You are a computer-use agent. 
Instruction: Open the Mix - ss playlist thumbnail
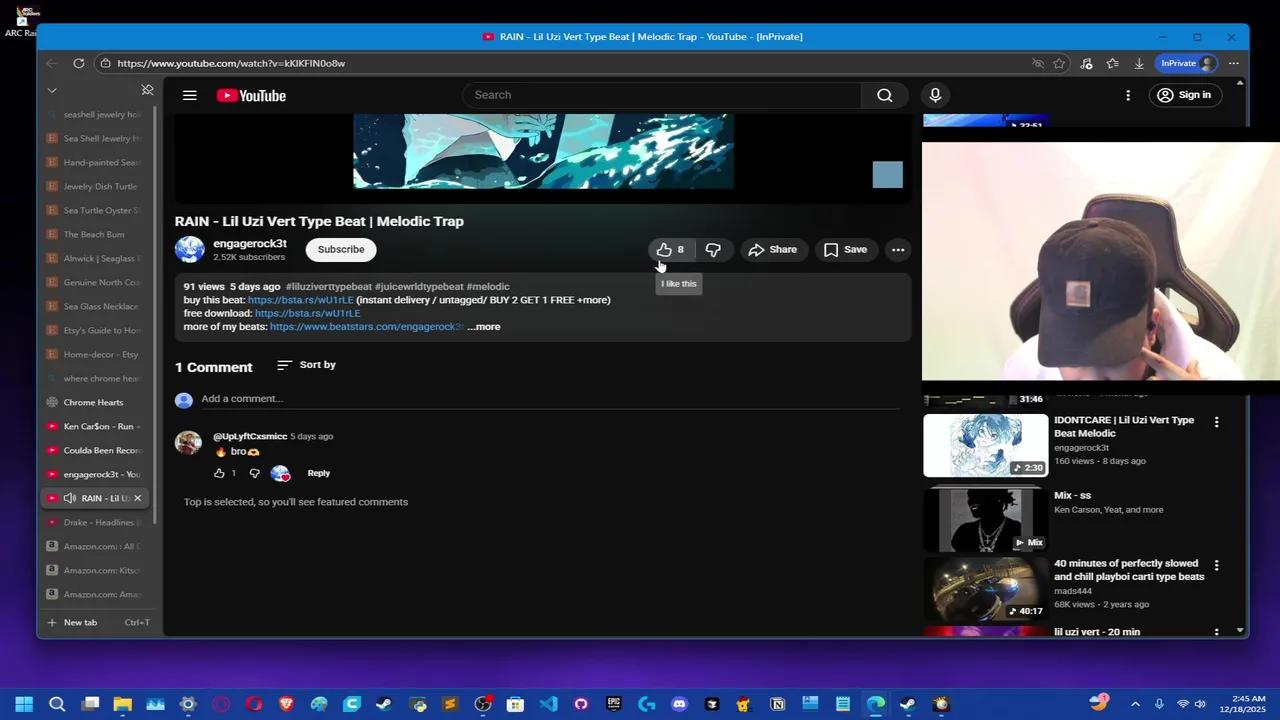tap(985, 519)
